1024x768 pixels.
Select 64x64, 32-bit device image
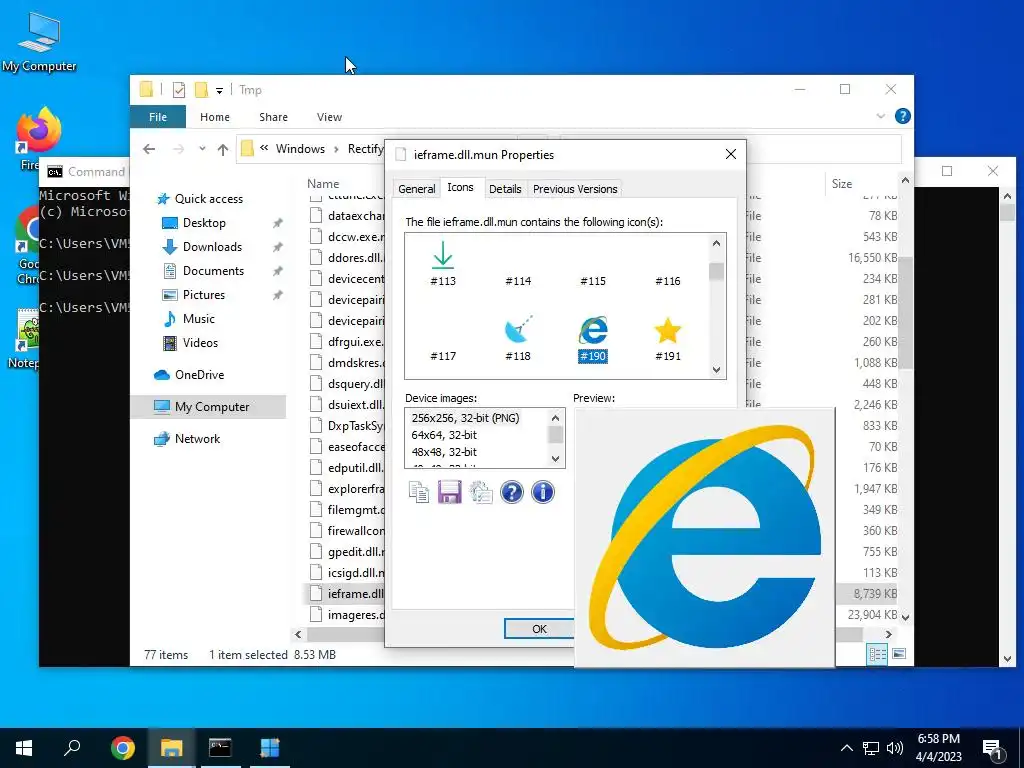point(444,435)
